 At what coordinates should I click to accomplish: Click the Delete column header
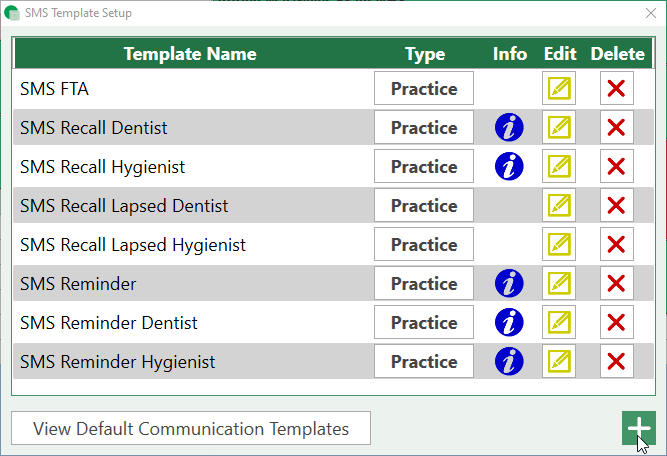click(618, 54)
